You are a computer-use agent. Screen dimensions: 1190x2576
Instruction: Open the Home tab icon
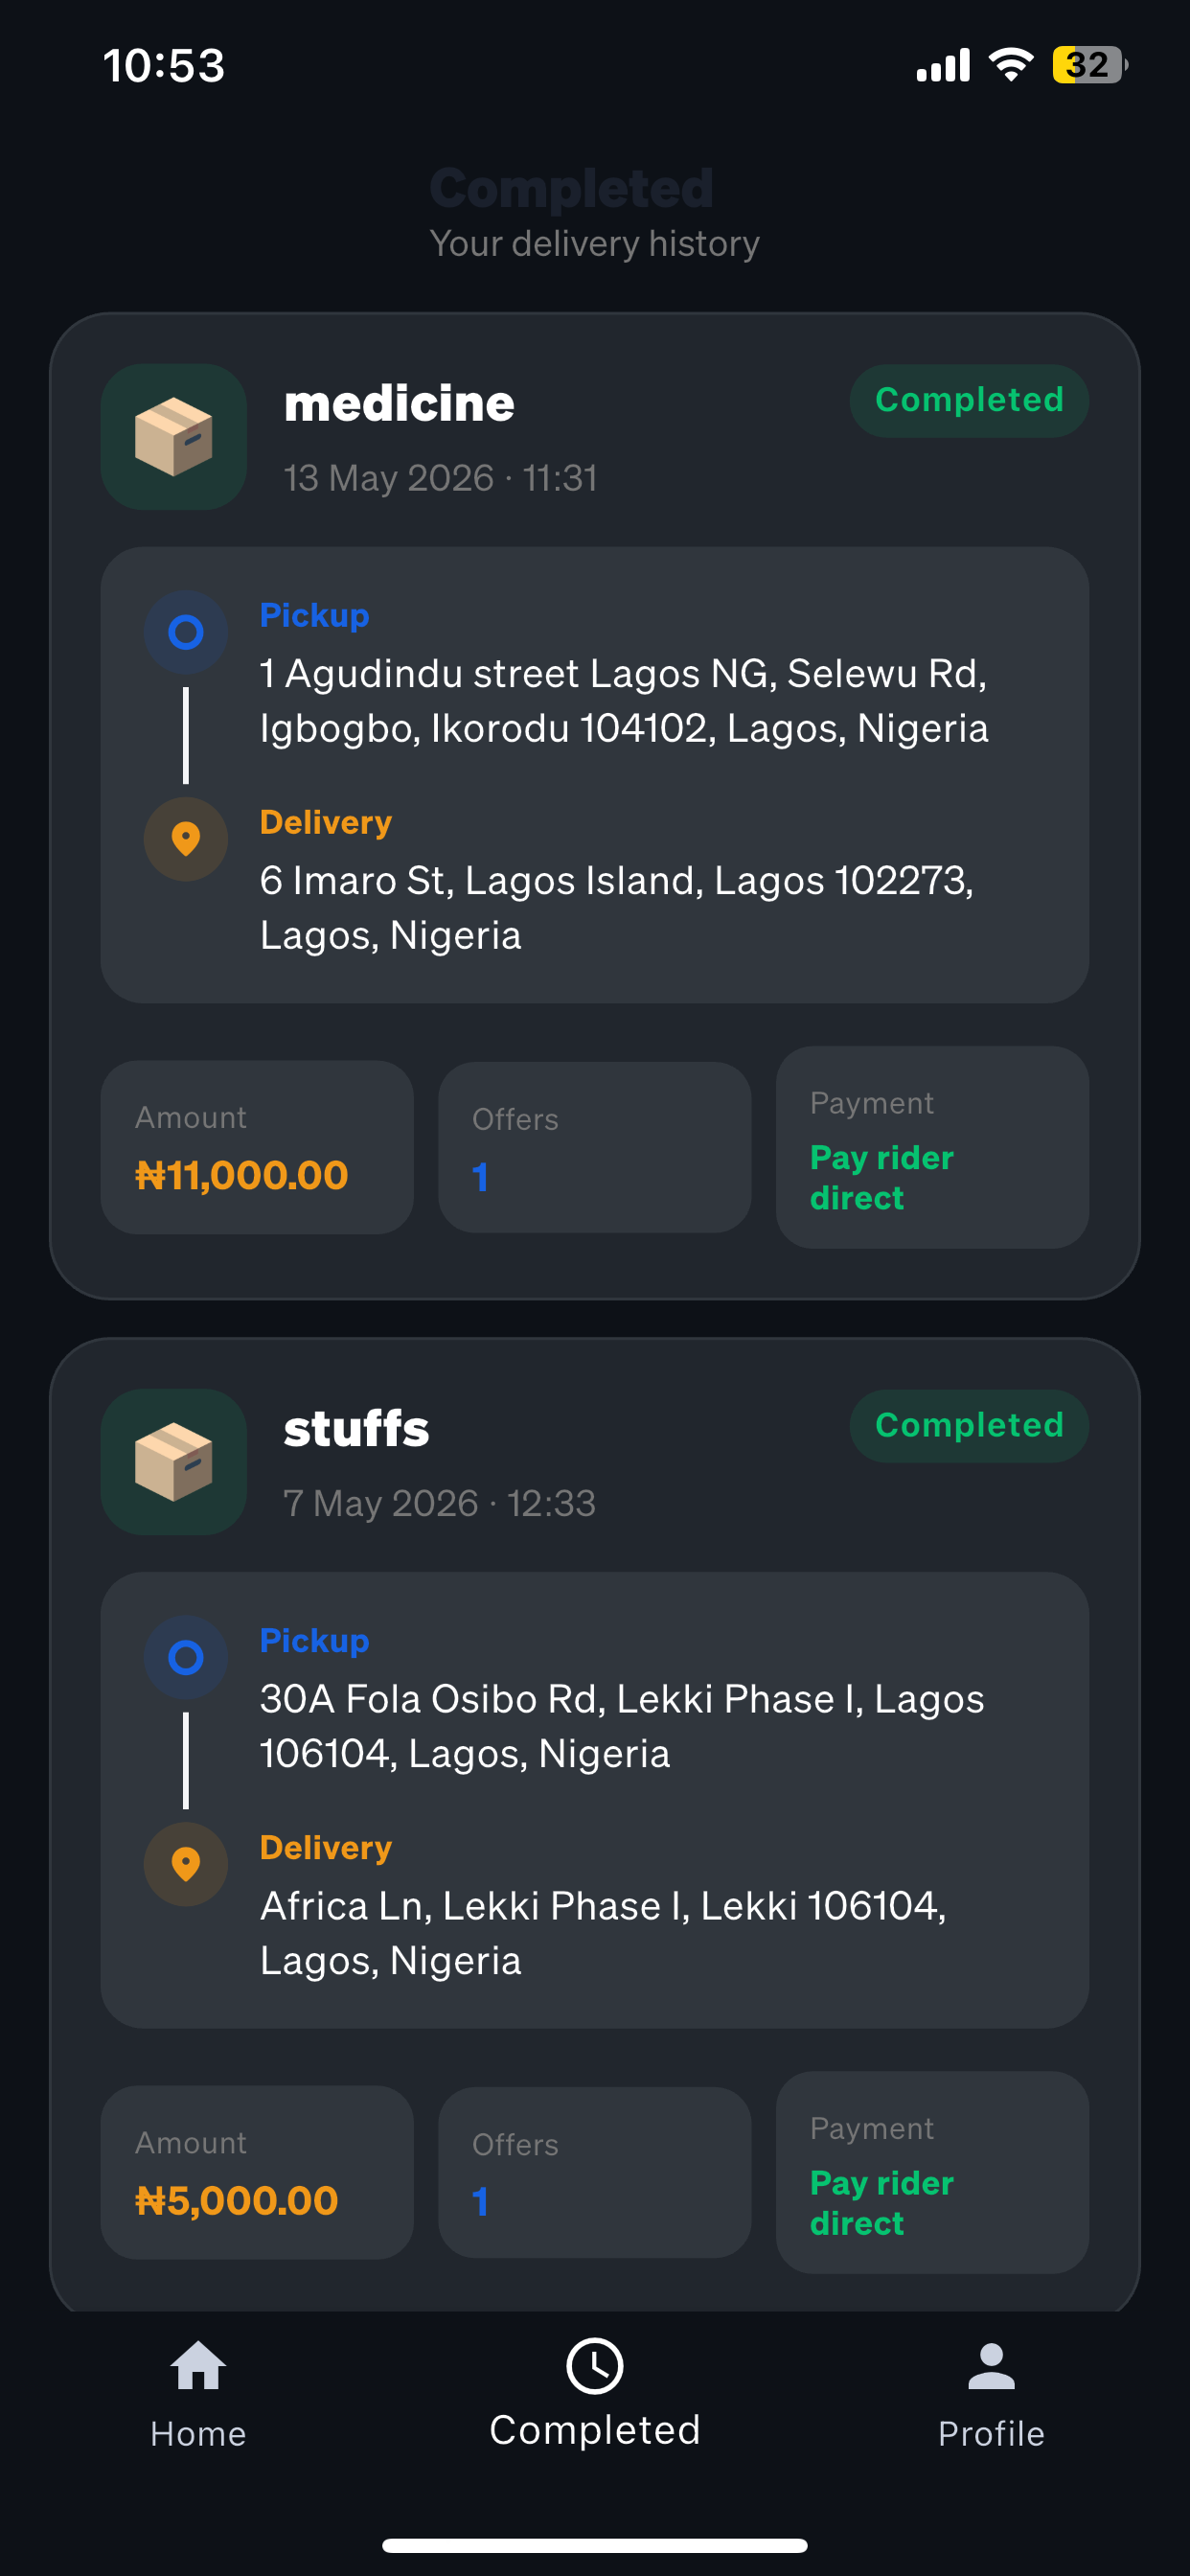pos(198,2366)
